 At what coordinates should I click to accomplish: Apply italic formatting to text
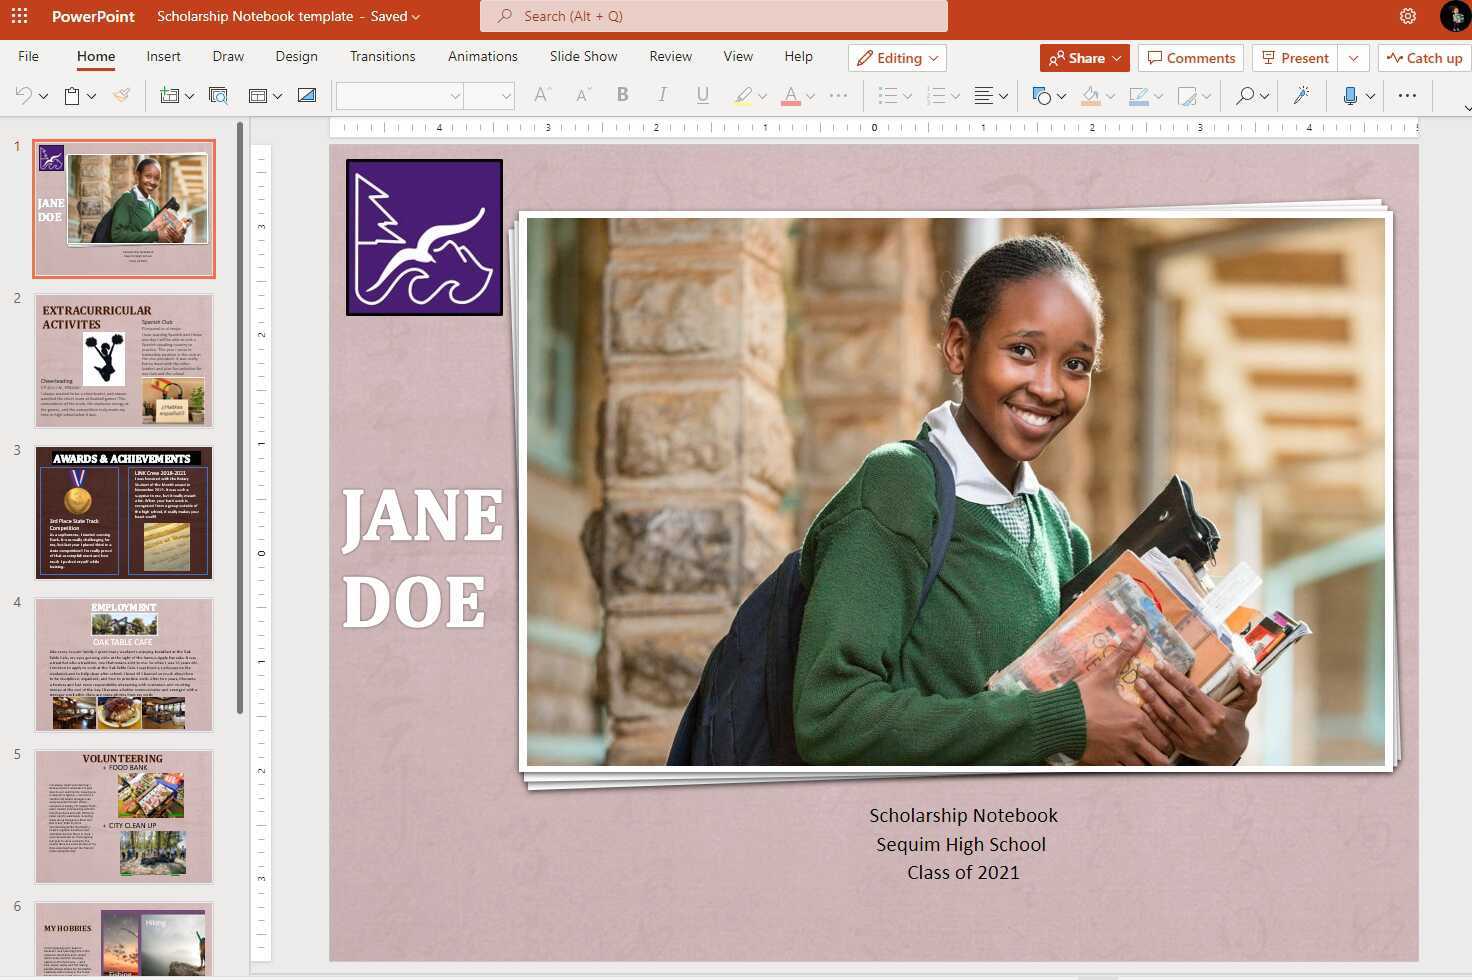(x=662, y=95)
